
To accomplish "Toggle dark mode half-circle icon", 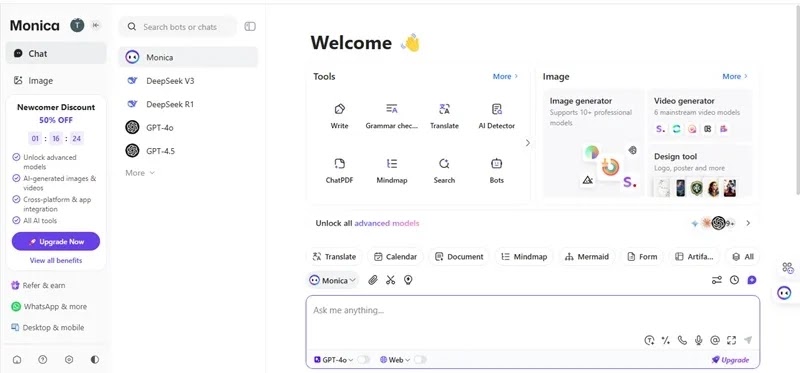I will [95, 360].
